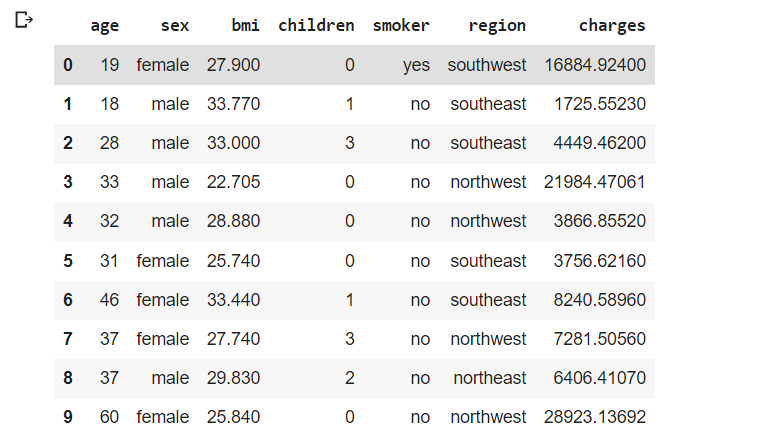Screen dimensions: 776x441
Task: Click the bmi column header
Action: tap(245, 25)
